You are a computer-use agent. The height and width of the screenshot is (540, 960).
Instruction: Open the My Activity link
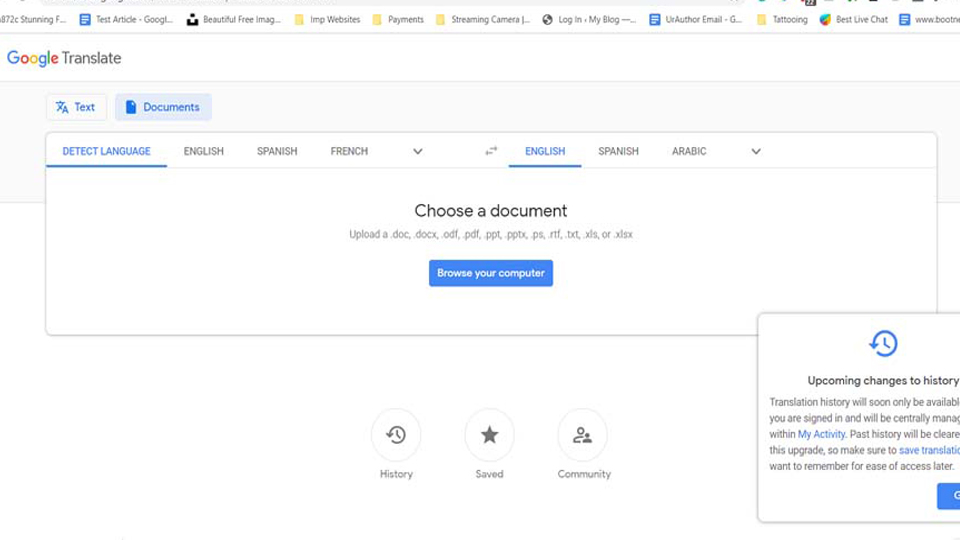(821, 434)
